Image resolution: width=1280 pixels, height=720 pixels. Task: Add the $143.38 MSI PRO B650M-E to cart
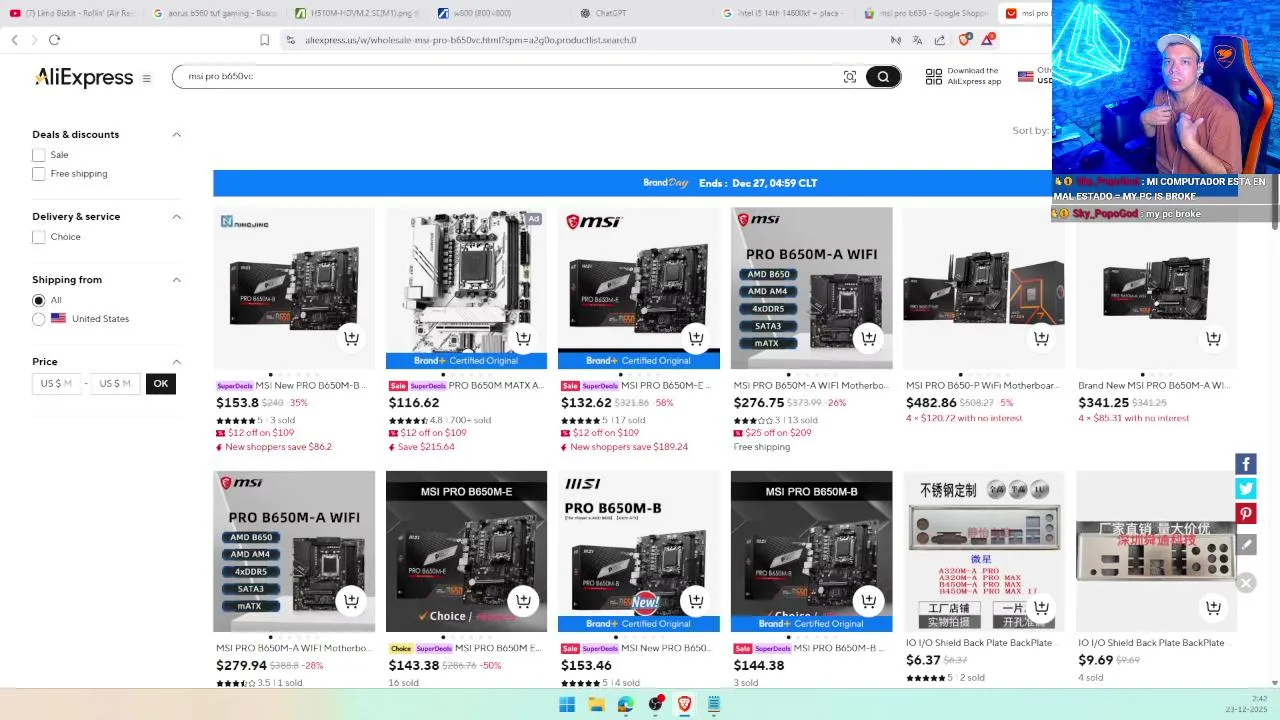click(x=523, y=601)
